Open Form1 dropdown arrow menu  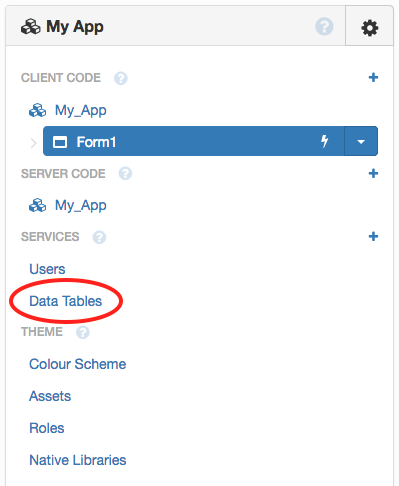pos(361,141)
